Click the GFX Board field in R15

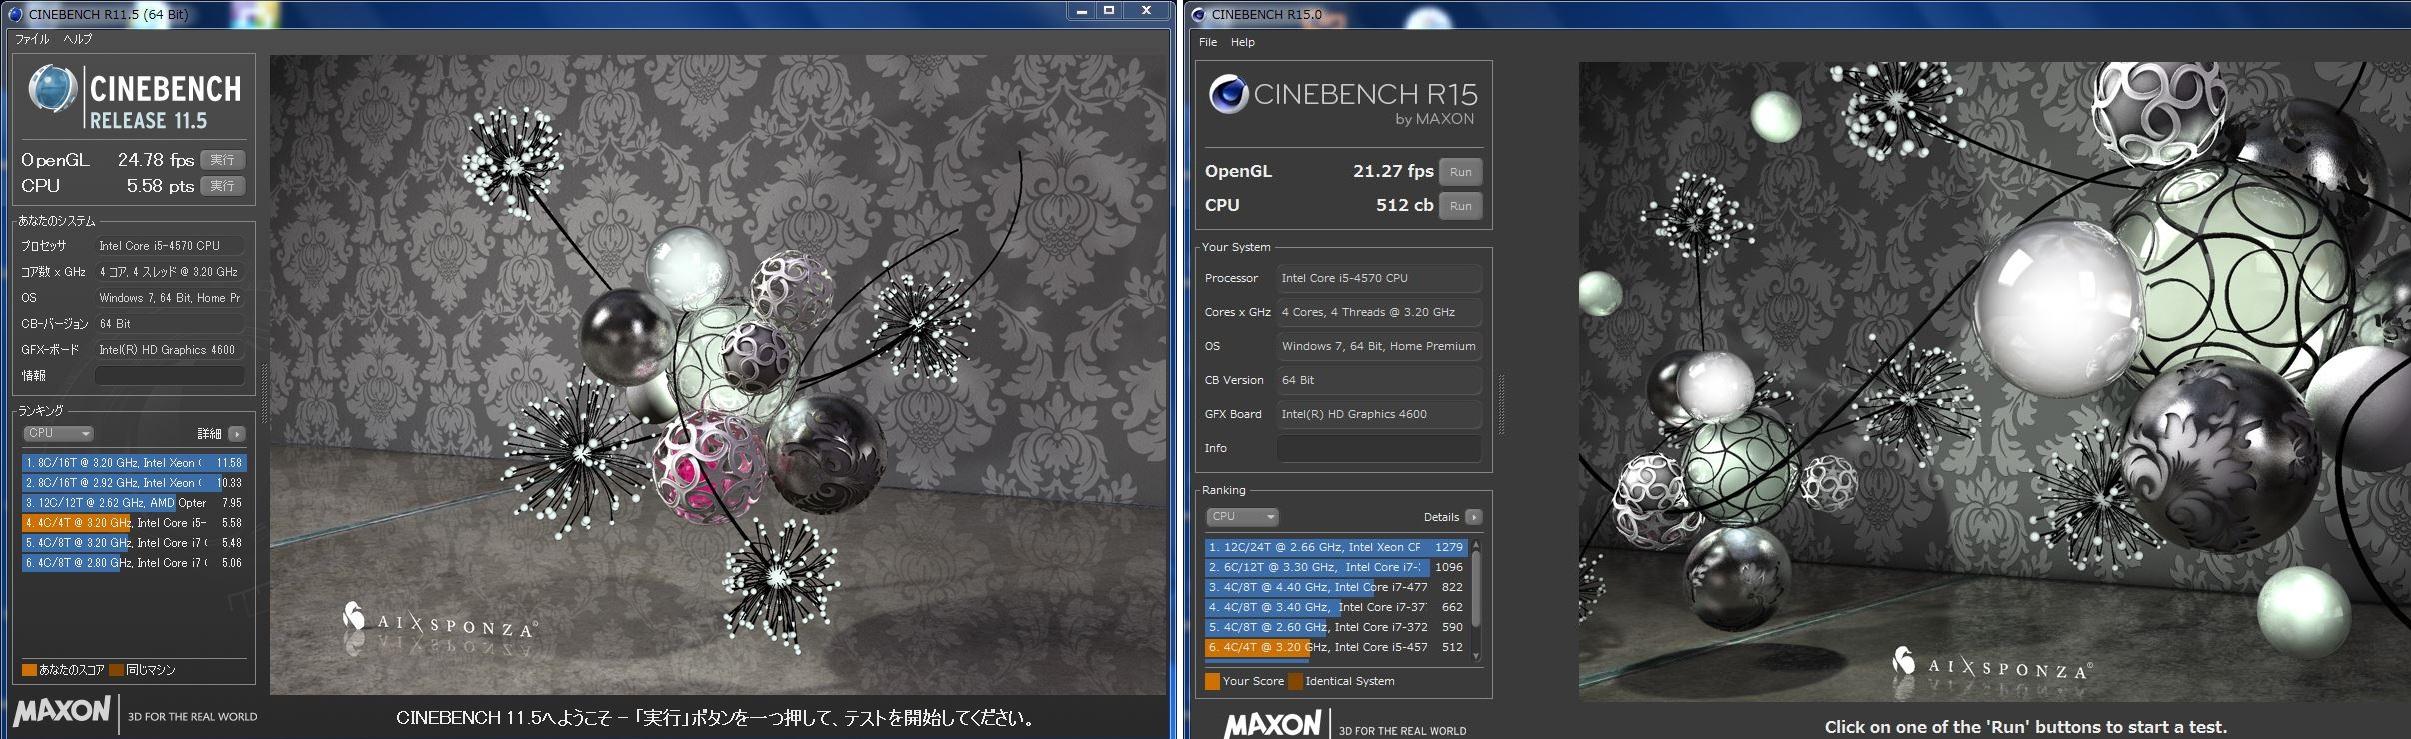coord(1379,414)
